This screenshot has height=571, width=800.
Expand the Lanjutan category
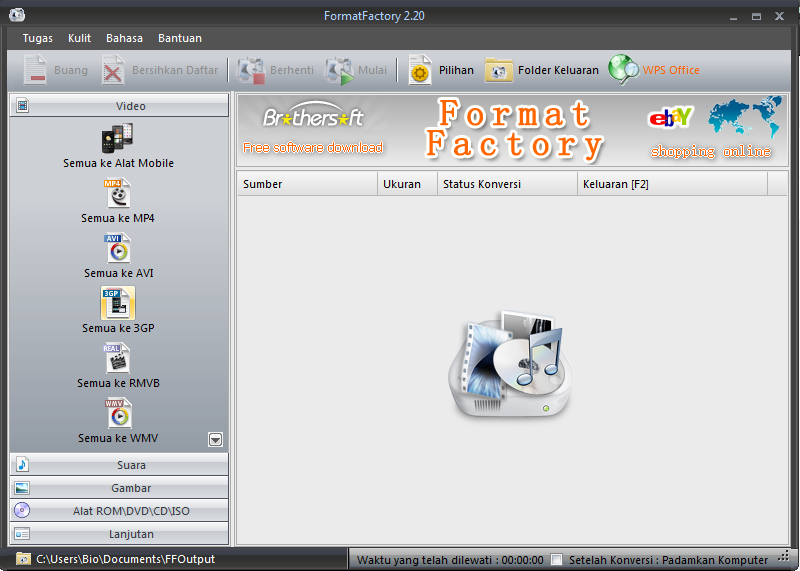pos(119,534)
